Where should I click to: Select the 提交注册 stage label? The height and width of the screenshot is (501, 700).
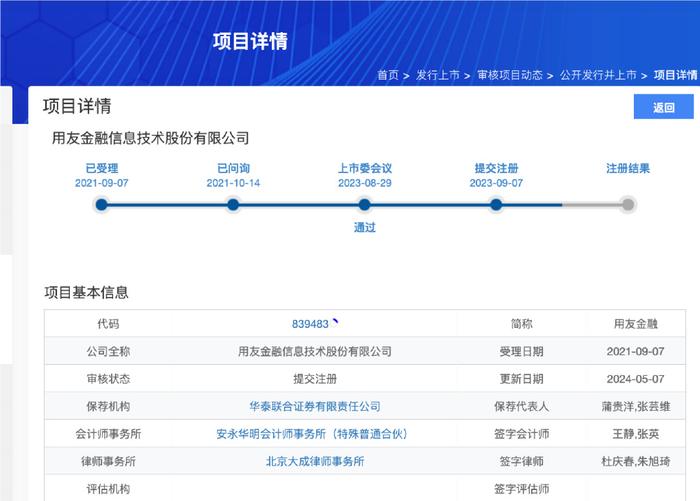[x=496, y=168]
